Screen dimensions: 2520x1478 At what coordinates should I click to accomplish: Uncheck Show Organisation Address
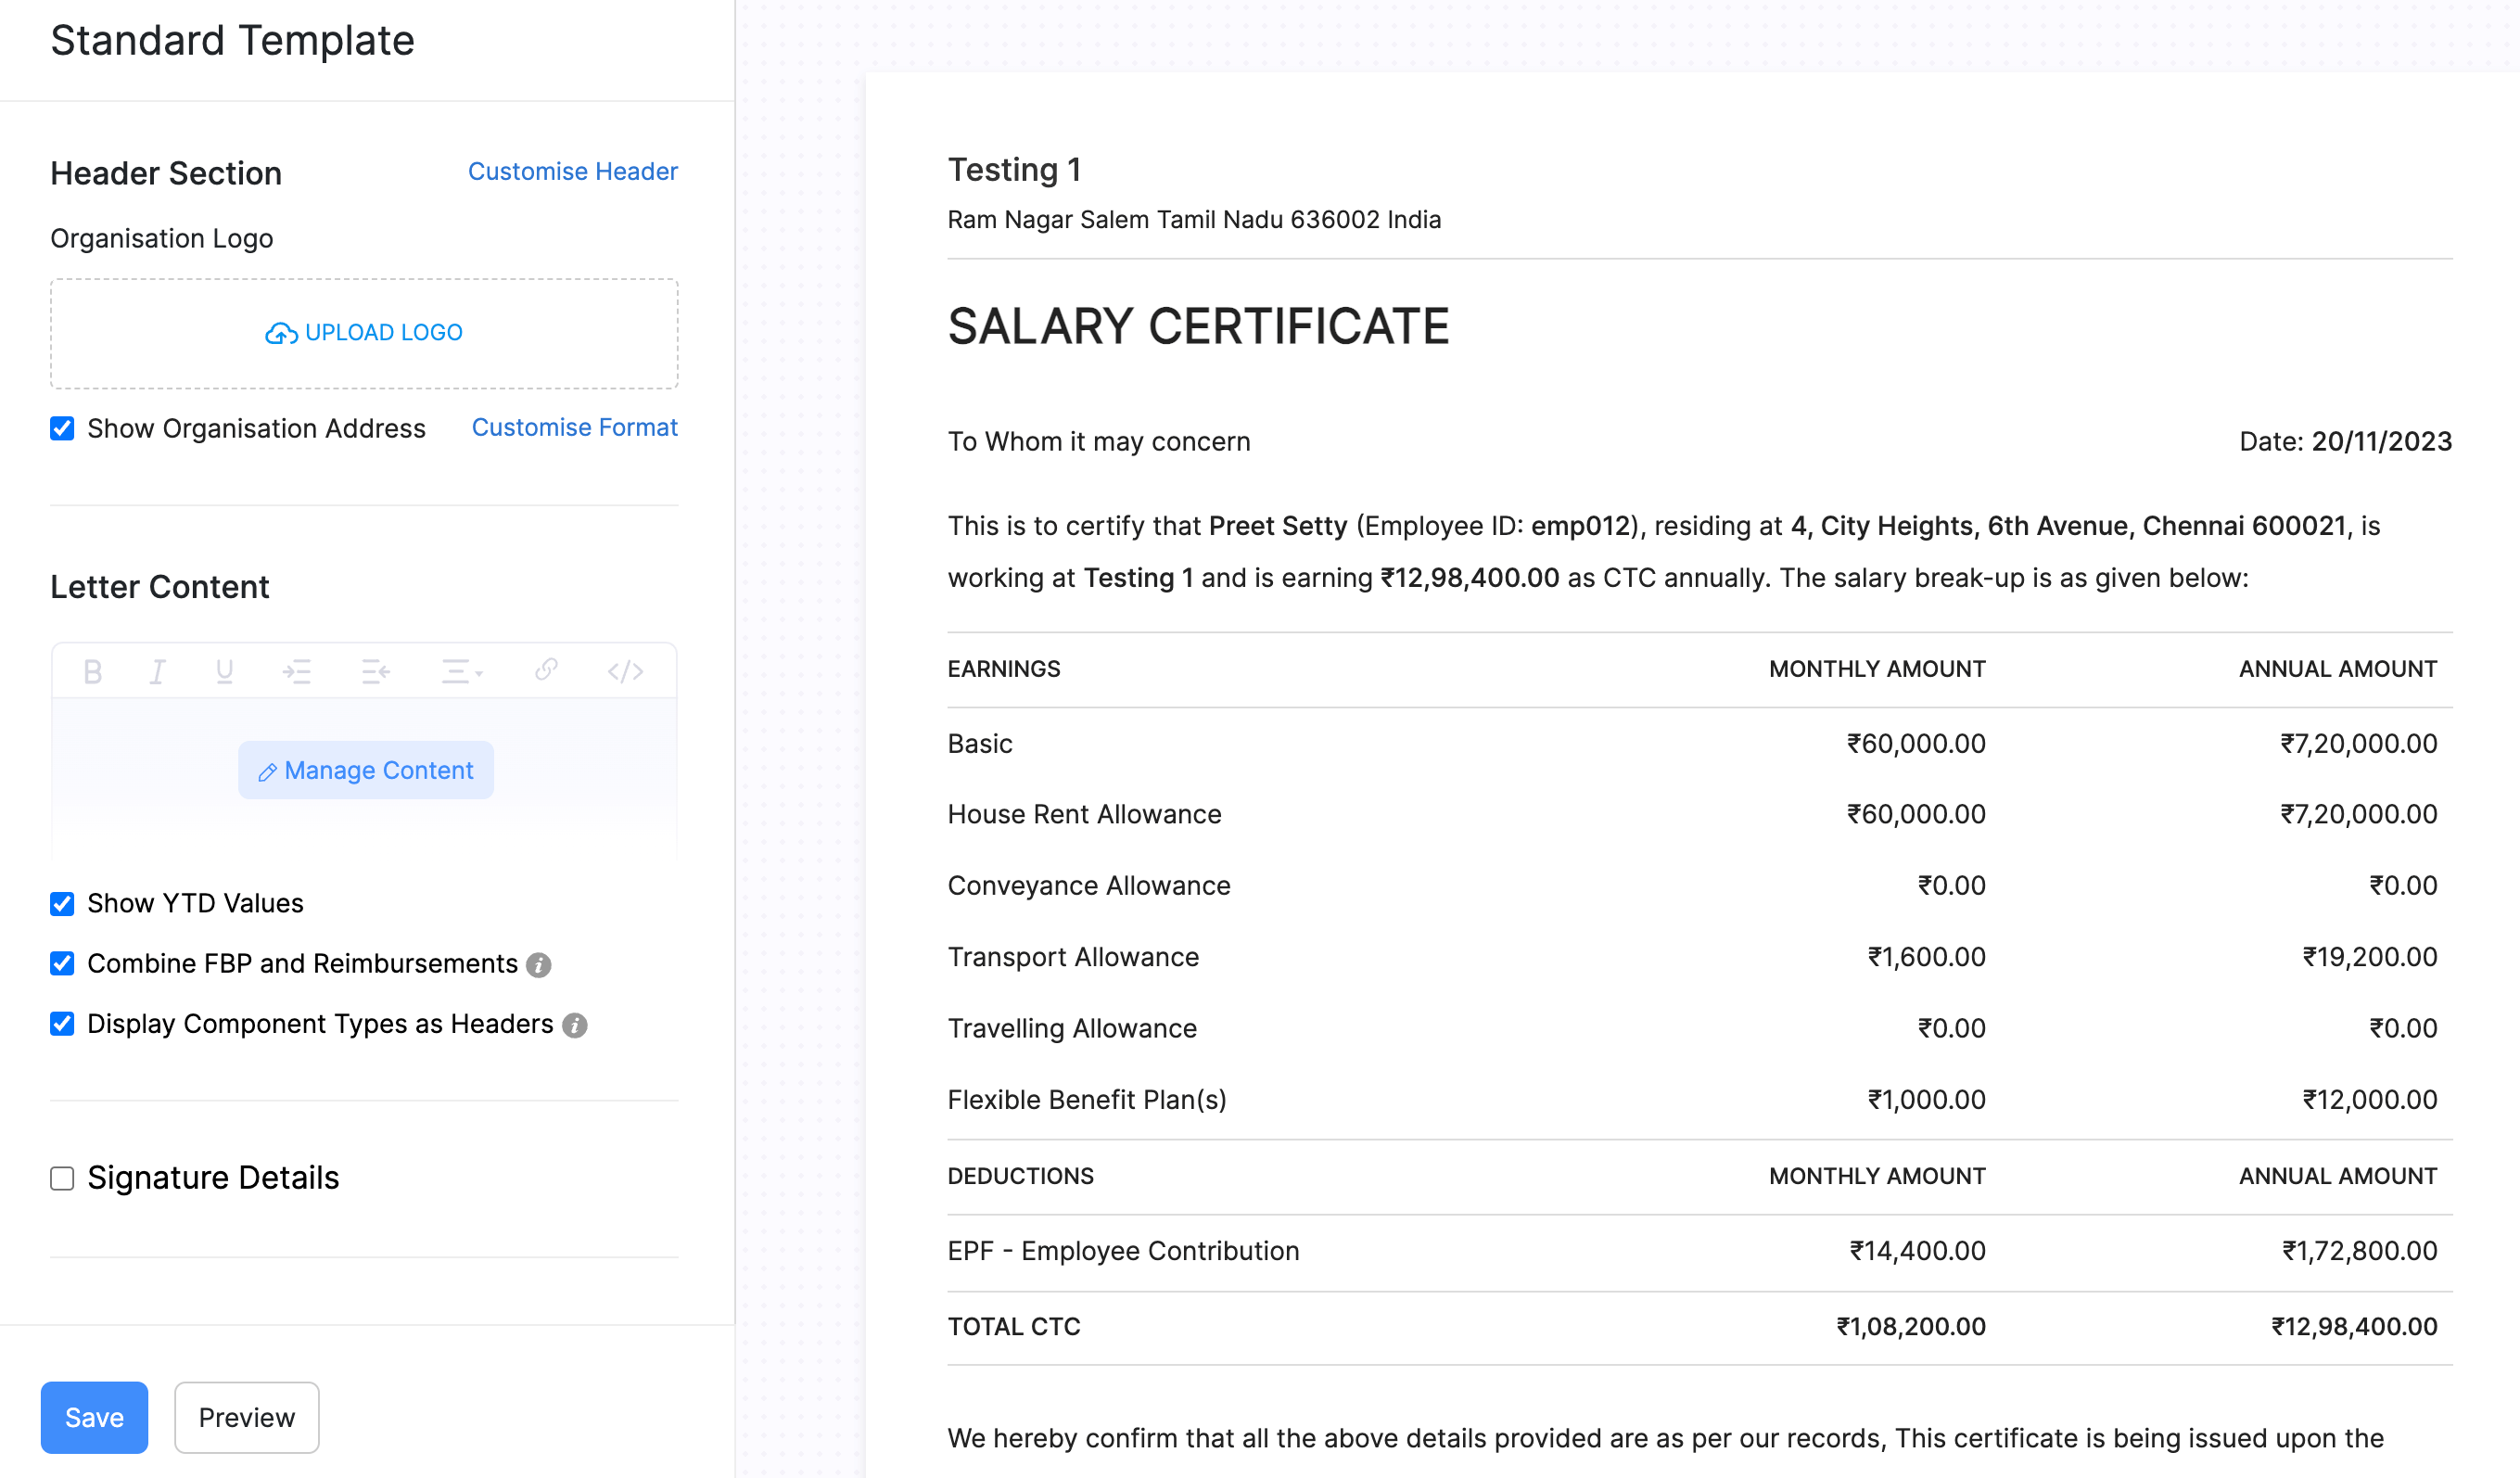[x=62, y=429]
